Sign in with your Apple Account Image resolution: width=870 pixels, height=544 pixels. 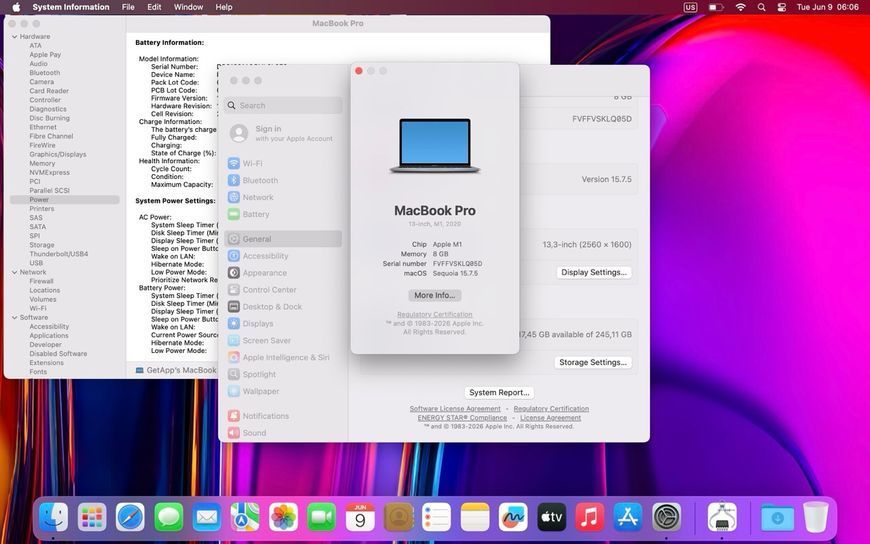(283, 133)
